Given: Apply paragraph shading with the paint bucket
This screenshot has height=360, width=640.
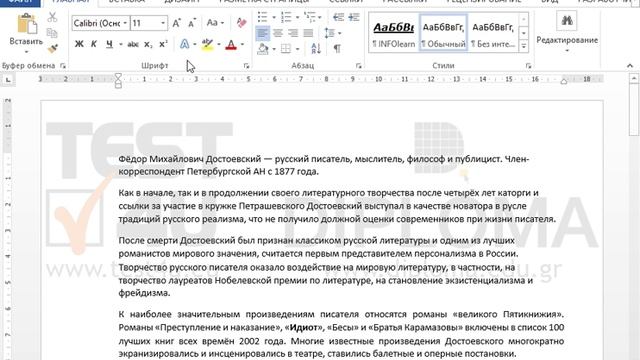Looking at the screenshot, I should click(x=263, y=49).
